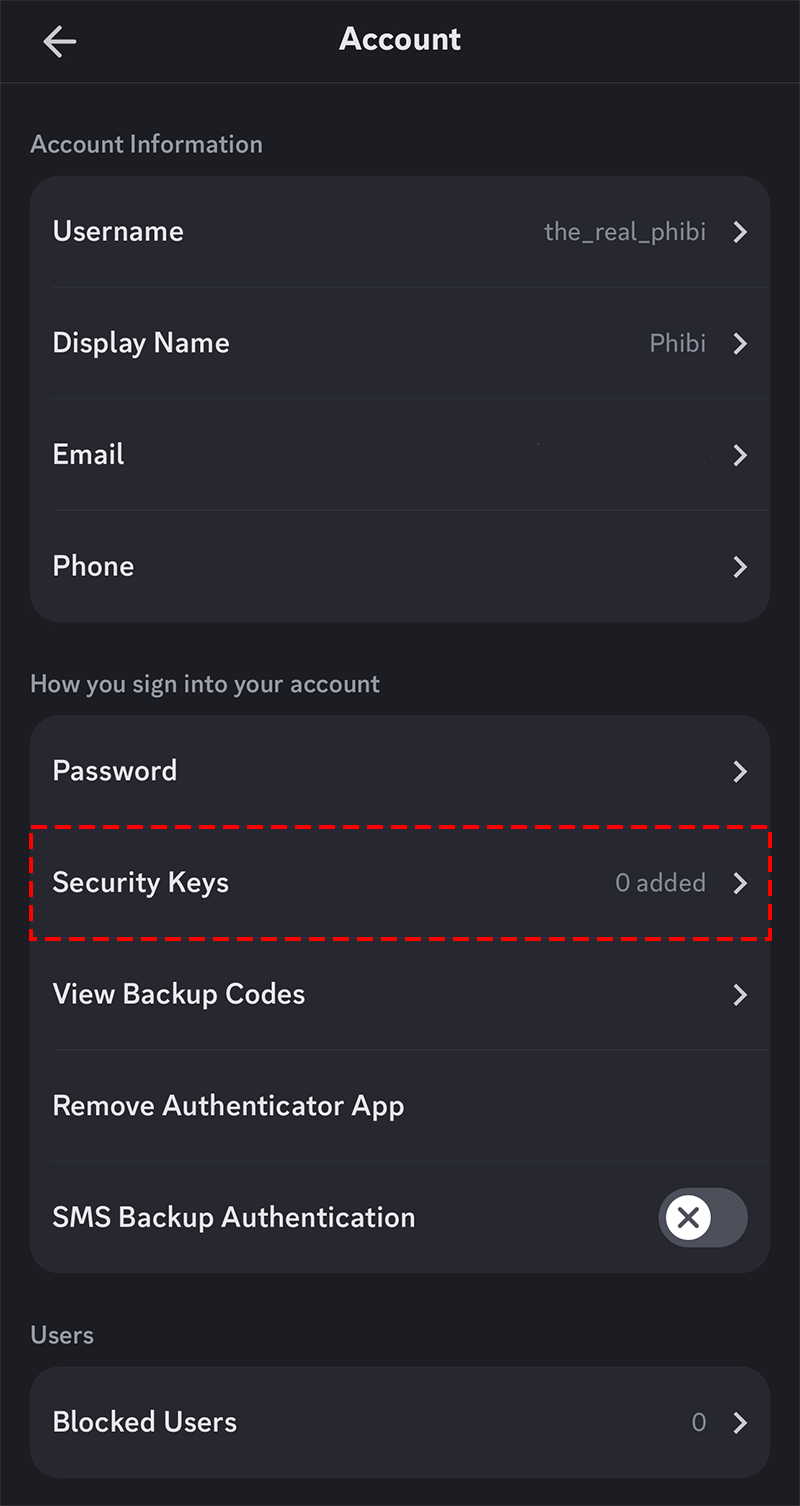Click the chevron beside the Username value
The height and width of the screenshot is (1506, 800).
[x=740, y=232]
